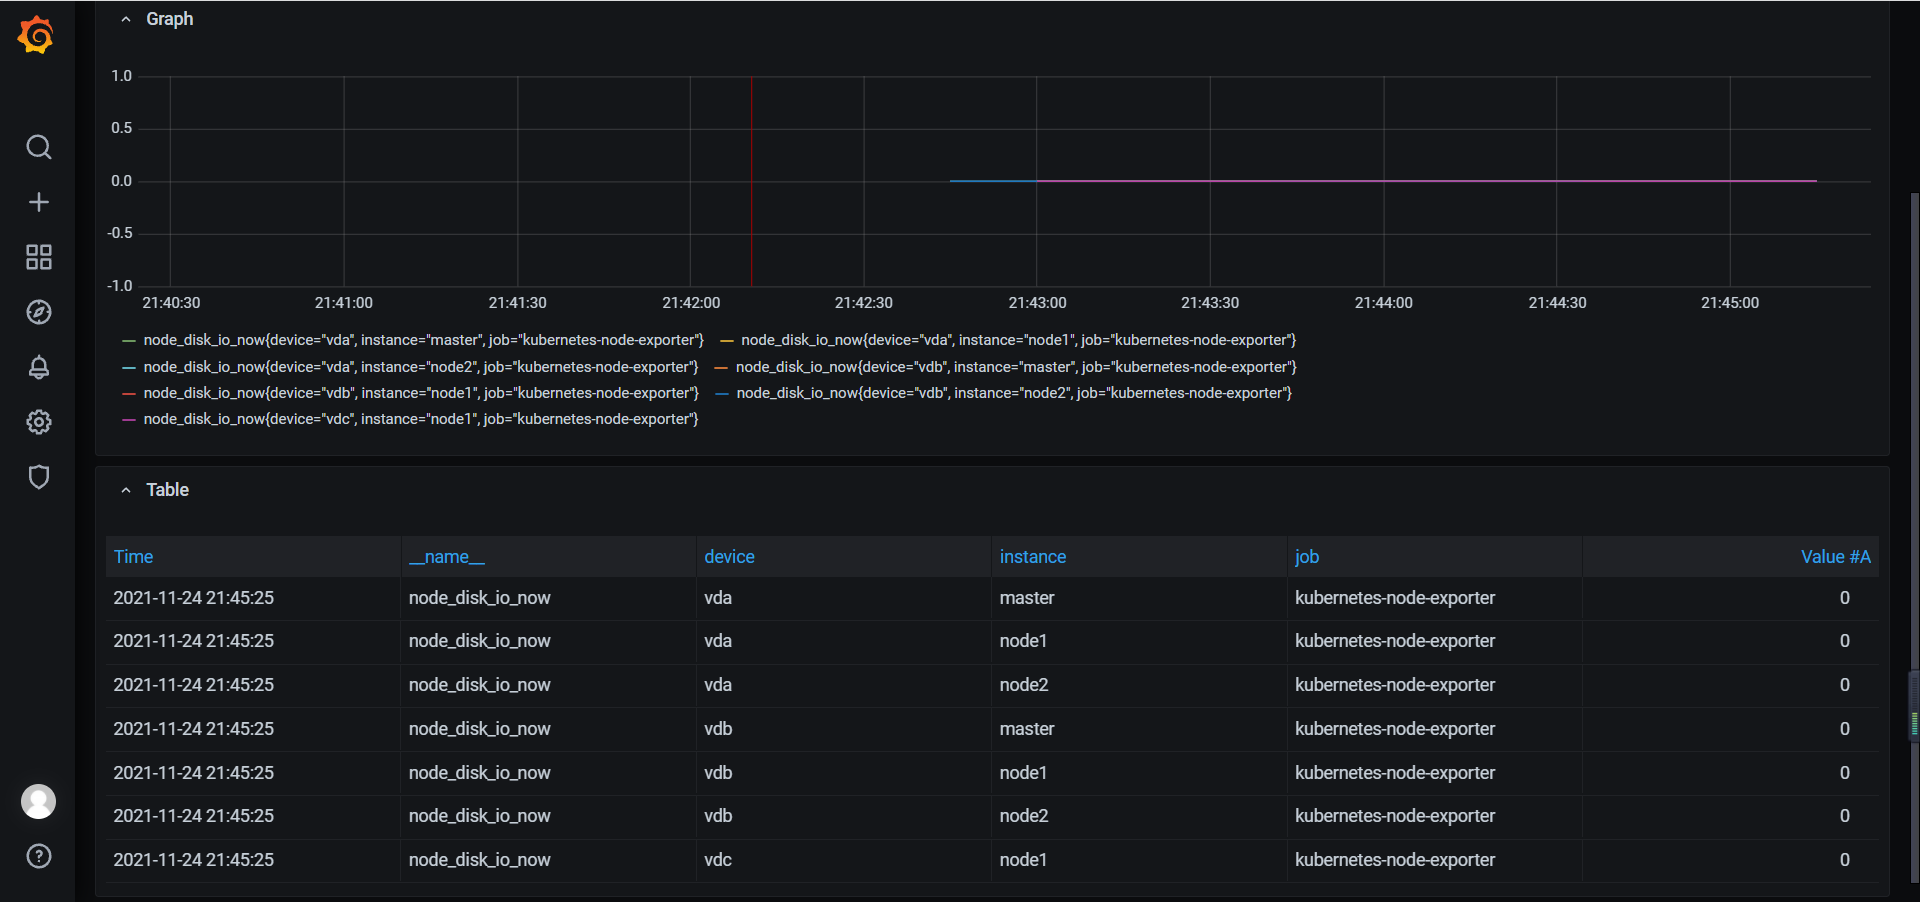Open the Create plus icon
This screenshot has height=902, width=1920.
click(38, 202)
